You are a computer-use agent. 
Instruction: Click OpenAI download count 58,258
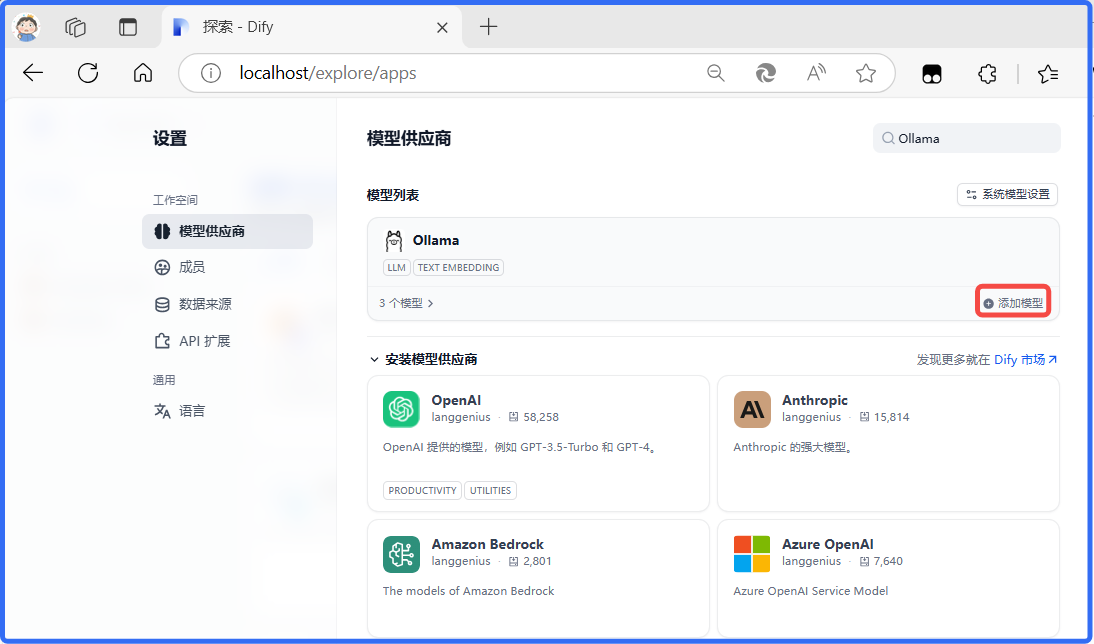tap(534, 417)
